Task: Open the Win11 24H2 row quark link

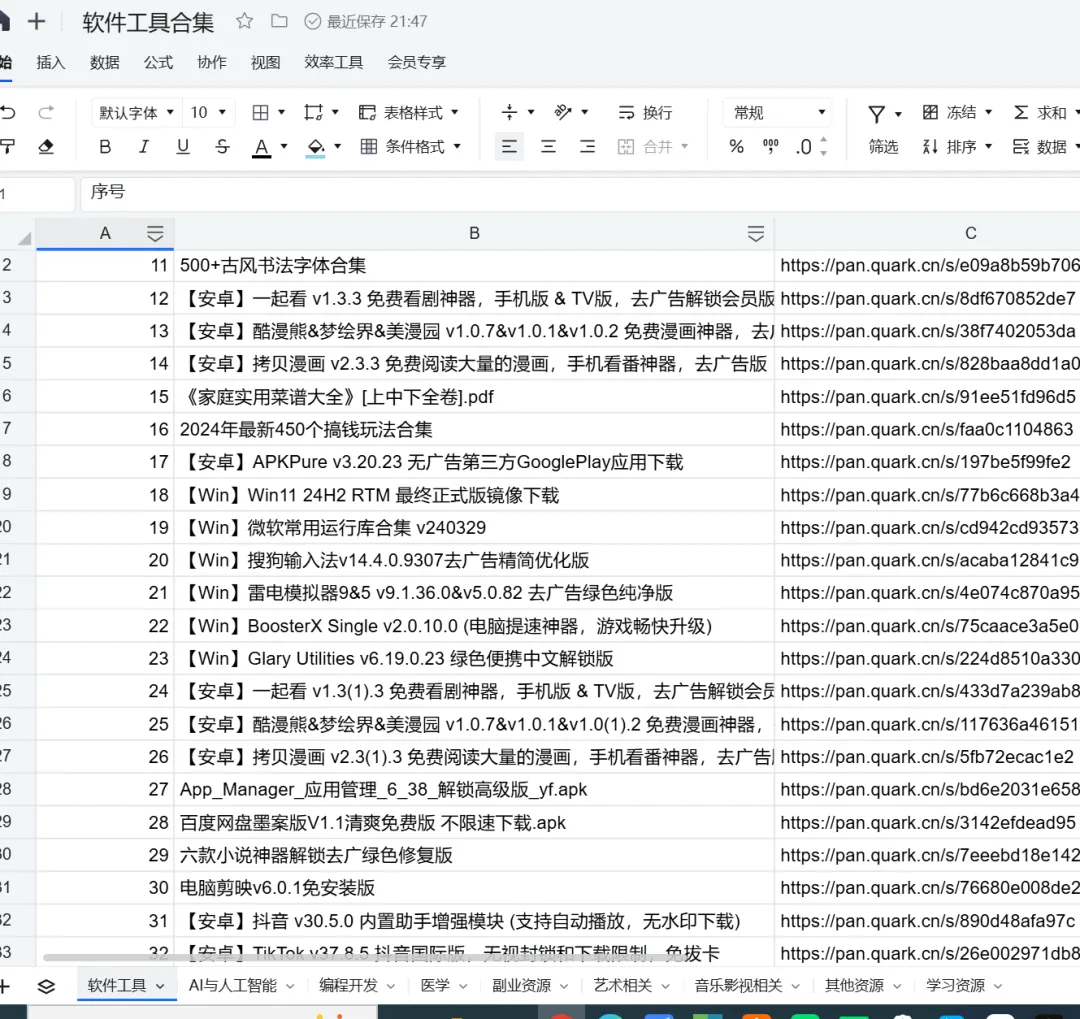Action: point(930,495)
